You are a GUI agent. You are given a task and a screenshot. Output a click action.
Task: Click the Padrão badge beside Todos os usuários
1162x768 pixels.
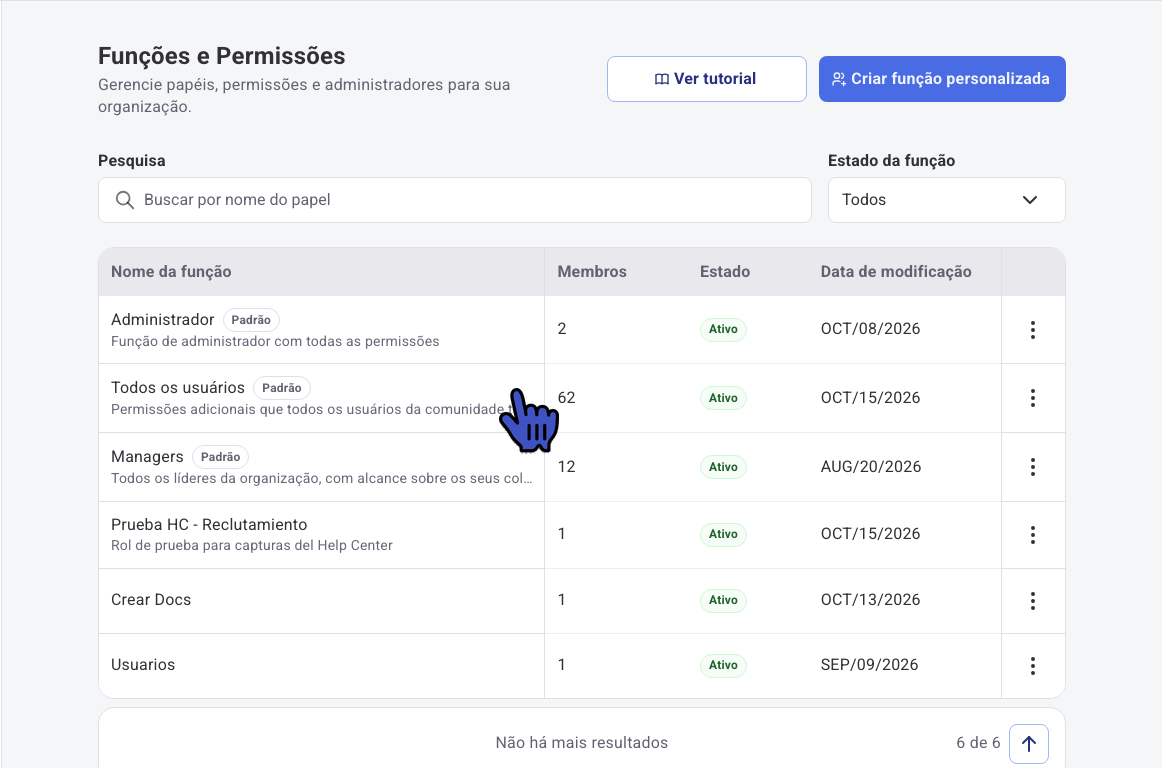pyautogui.click(x=282, y=388)
